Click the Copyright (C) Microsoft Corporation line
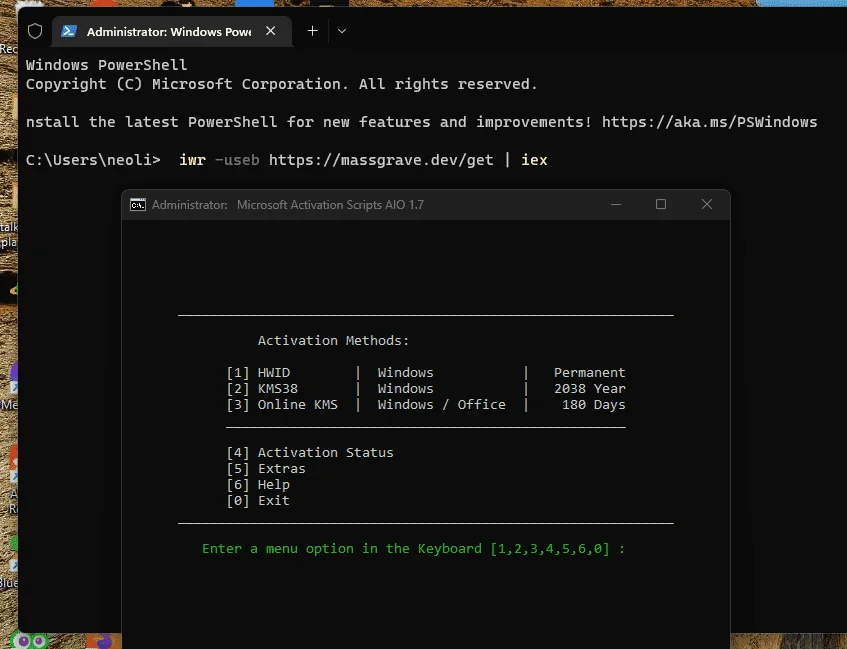The width and height of the screenshot is (847, 649). tap(281, 84)
